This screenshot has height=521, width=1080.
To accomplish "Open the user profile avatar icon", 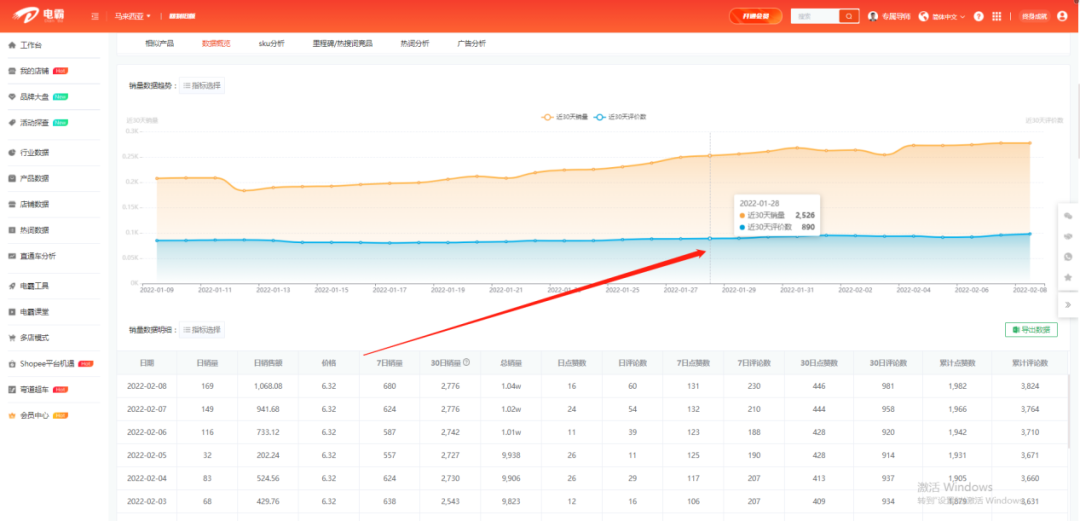I will click(x=1062, y=17).
